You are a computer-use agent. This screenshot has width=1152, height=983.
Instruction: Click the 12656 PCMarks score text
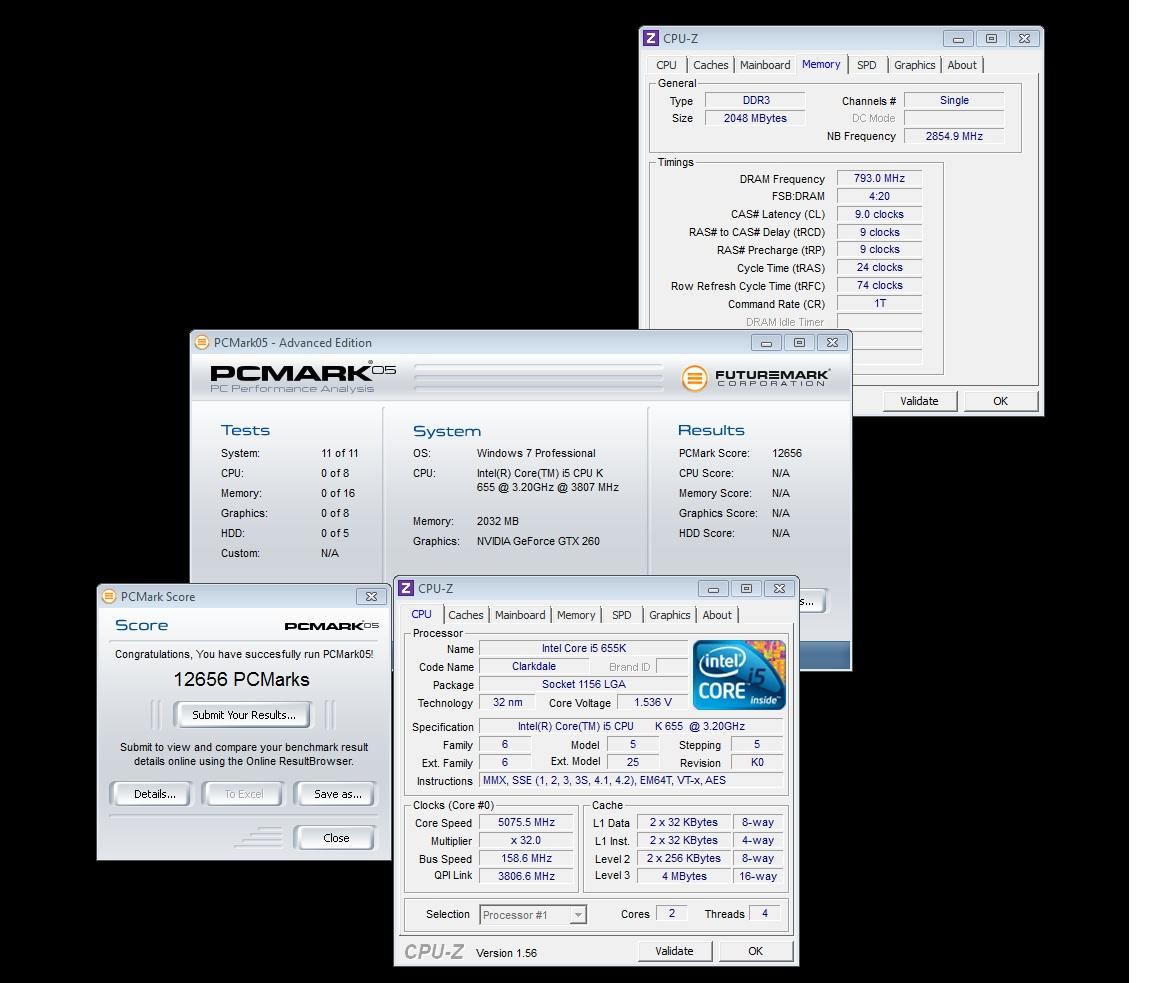pyautogui.click(x=241, y=680)
